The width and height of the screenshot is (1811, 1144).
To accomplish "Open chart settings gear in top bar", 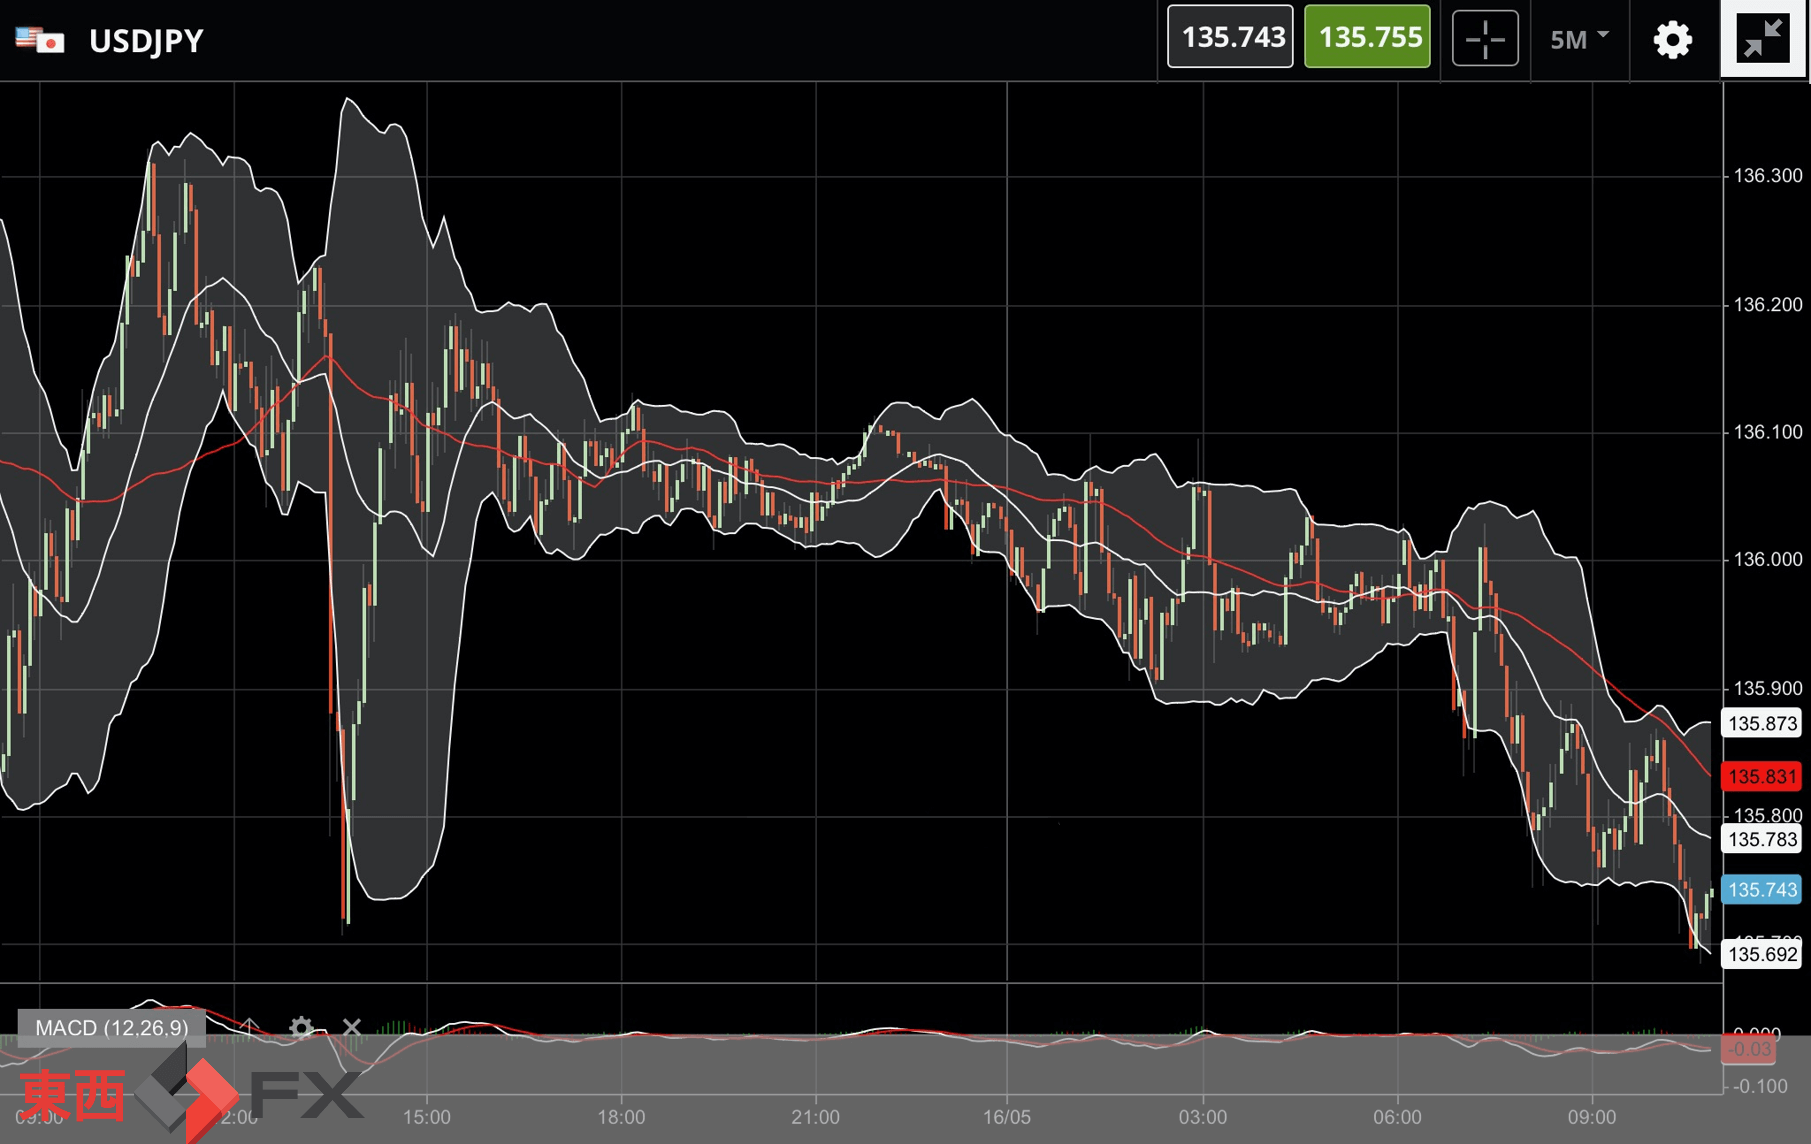I will (x=1672, y=40).
